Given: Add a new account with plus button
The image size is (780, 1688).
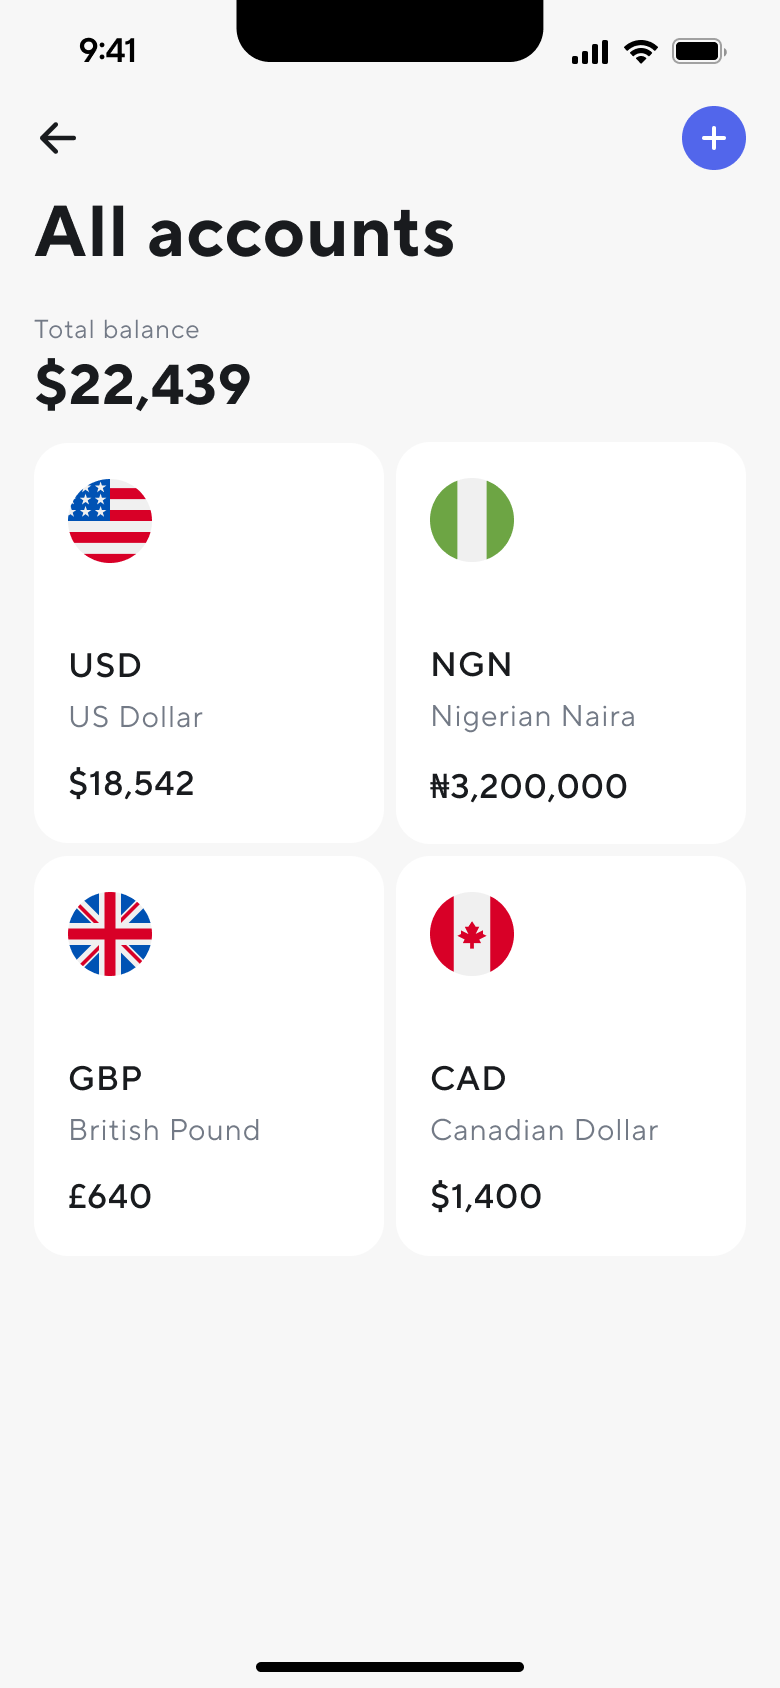Looking at the screenshot, I should pos(714,138).
